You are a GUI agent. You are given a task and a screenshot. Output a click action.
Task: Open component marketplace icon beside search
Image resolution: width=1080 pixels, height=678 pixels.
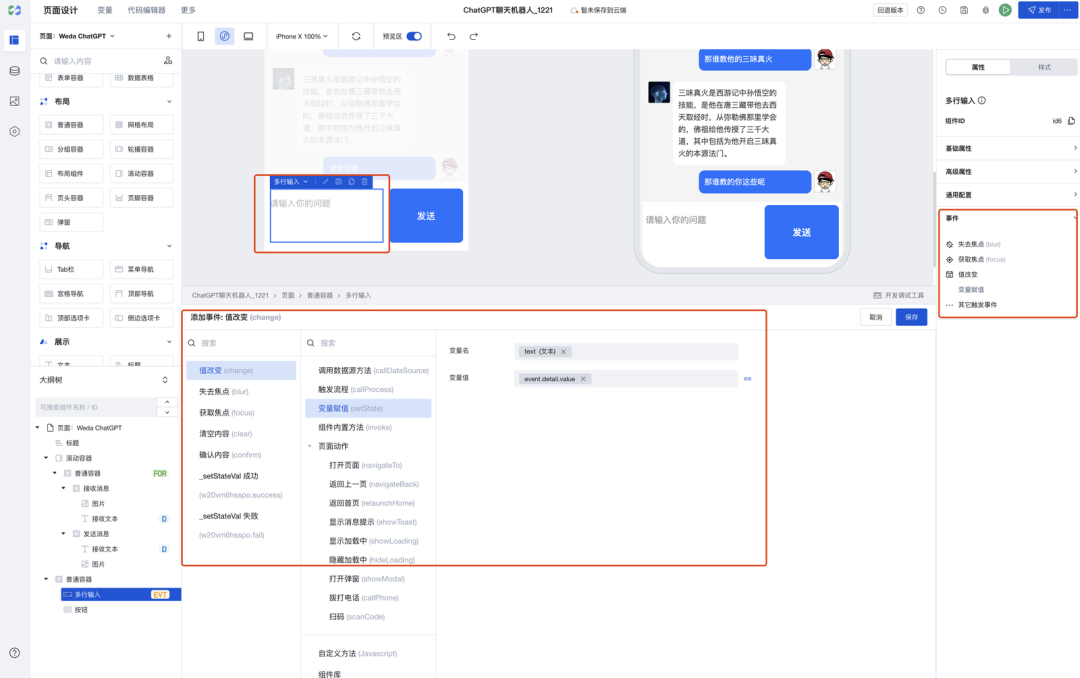(x=168, y=61)
